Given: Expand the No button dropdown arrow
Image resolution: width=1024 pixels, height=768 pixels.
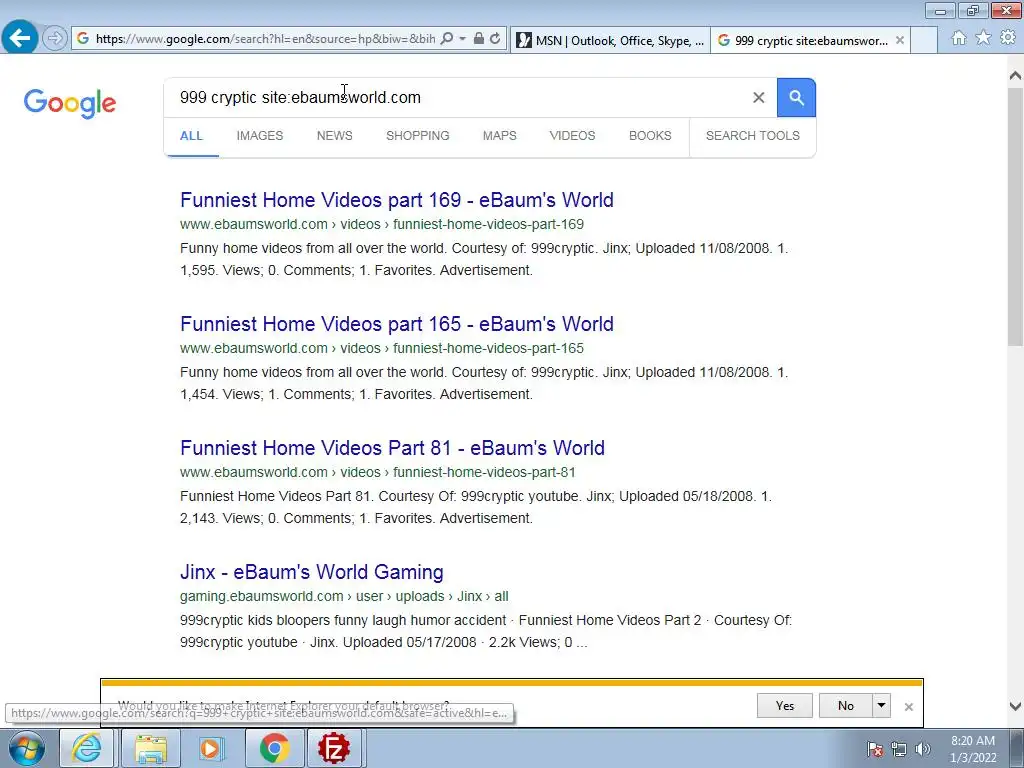Looking at the screenshot, I should coord(882,705).
